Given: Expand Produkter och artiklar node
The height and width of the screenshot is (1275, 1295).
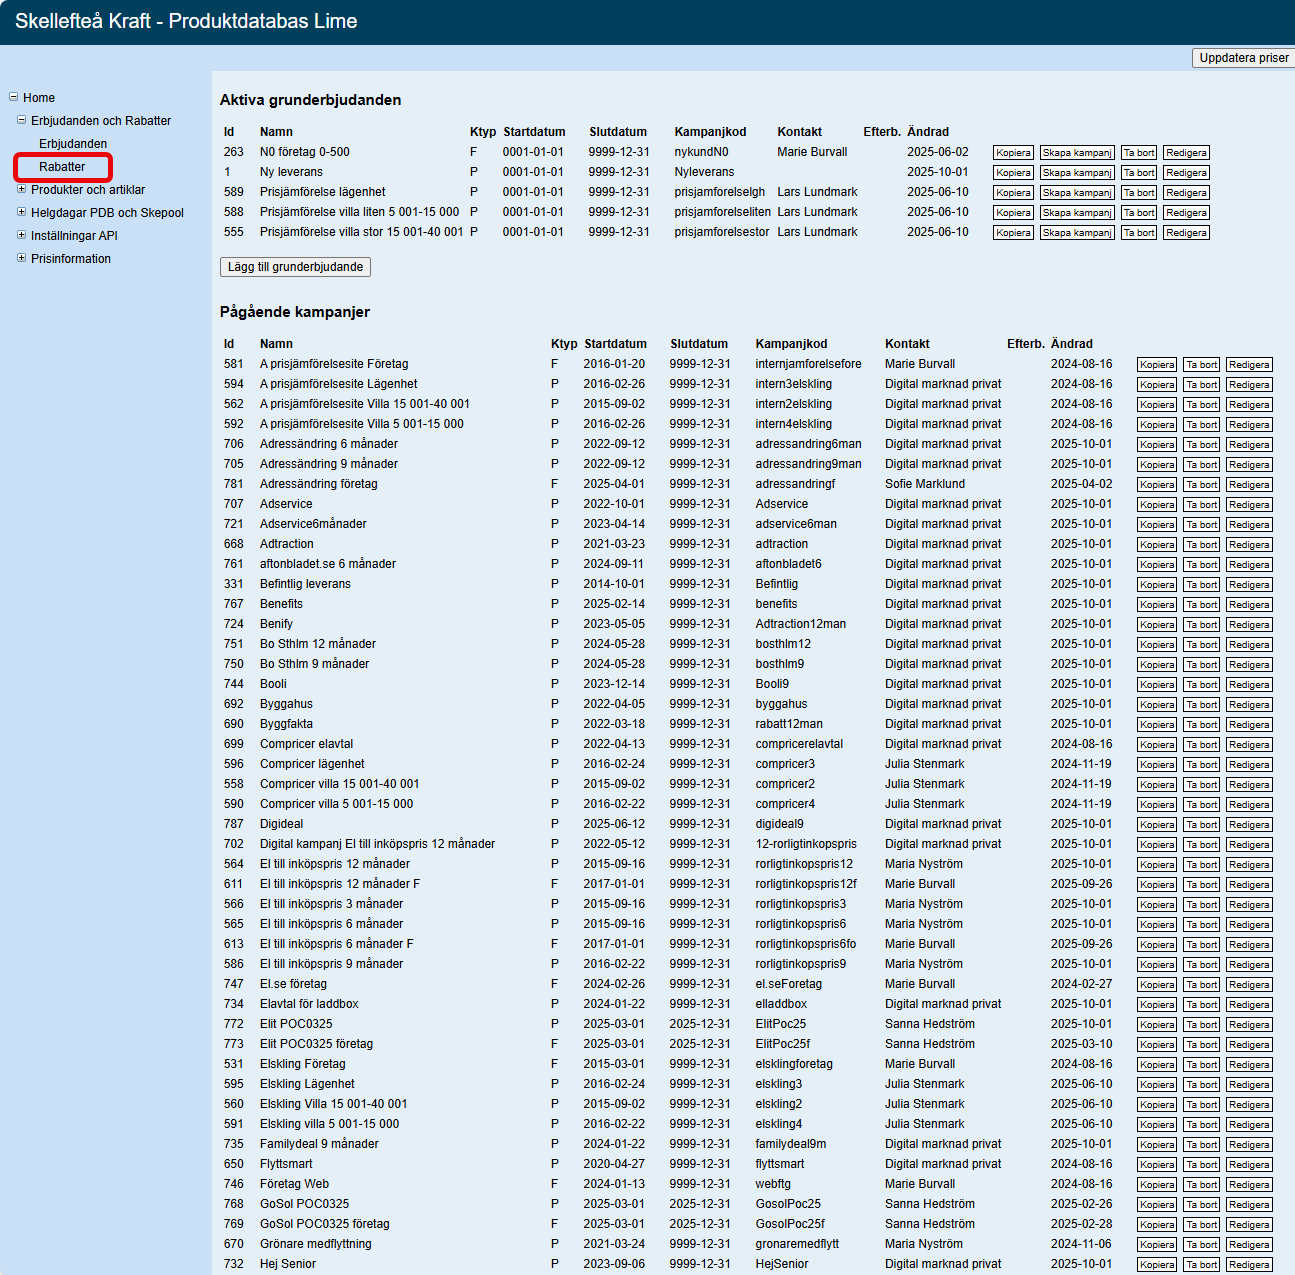Looking at the screenshot, I should (22, 189).
